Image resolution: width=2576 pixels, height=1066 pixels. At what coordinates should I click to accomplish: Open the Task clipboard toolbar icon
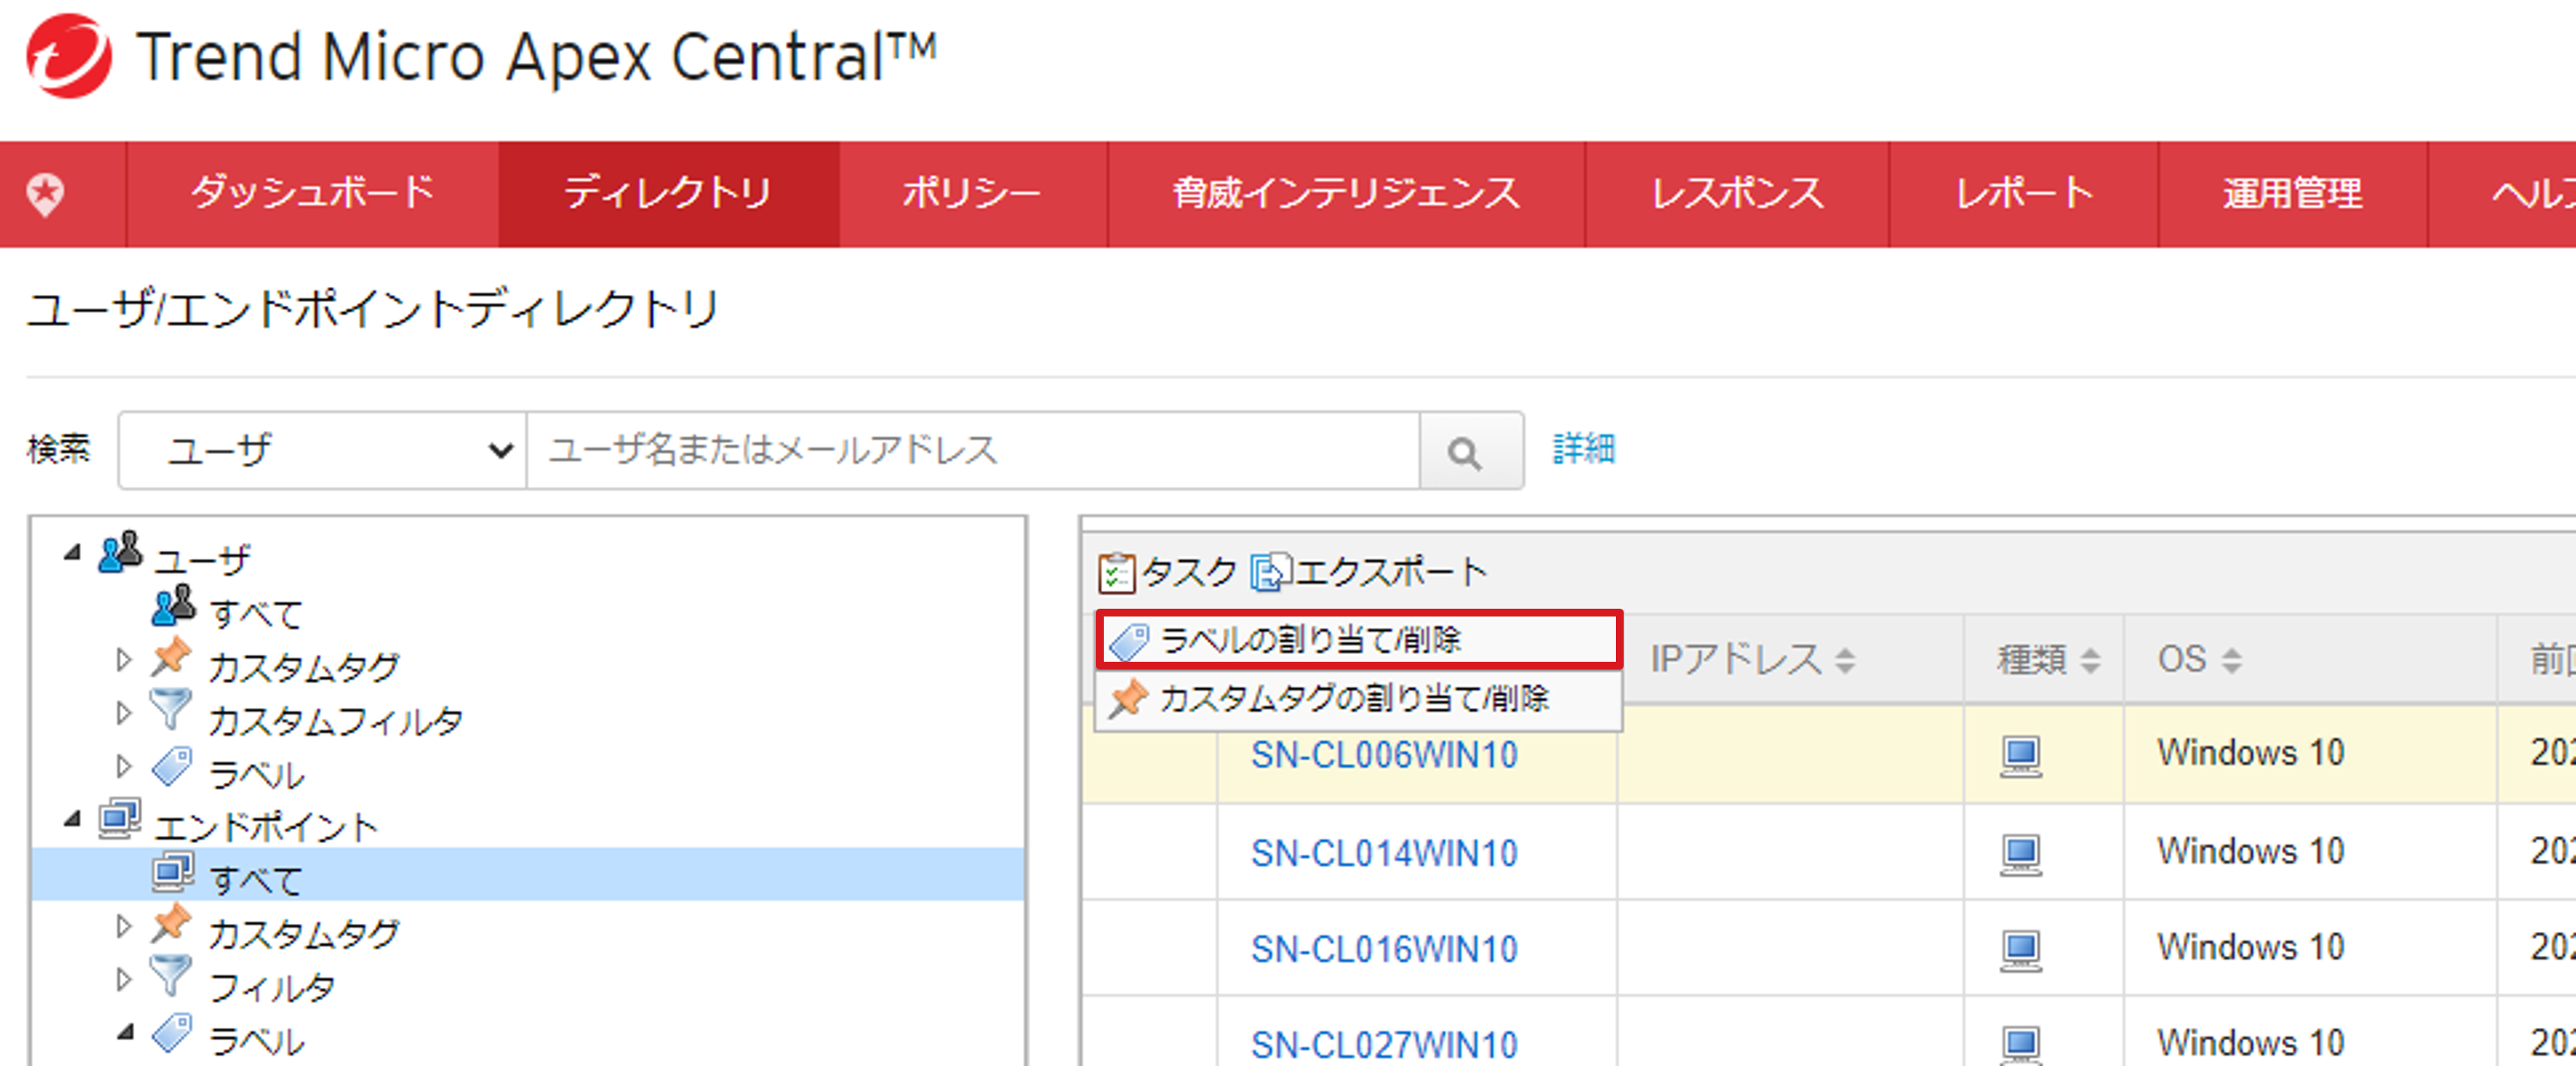tap(1116, 573)
